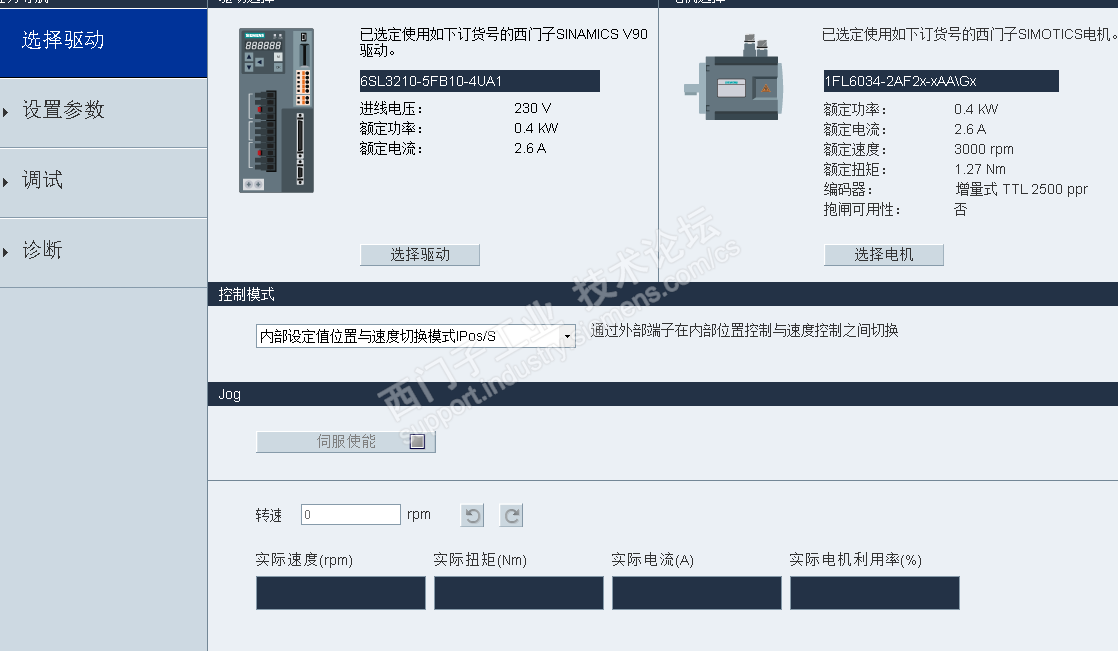Image resolution: width=1118 pixels, height=651 pixels.
Task: Click the Jog section header
Action: (x=662, y=394)
